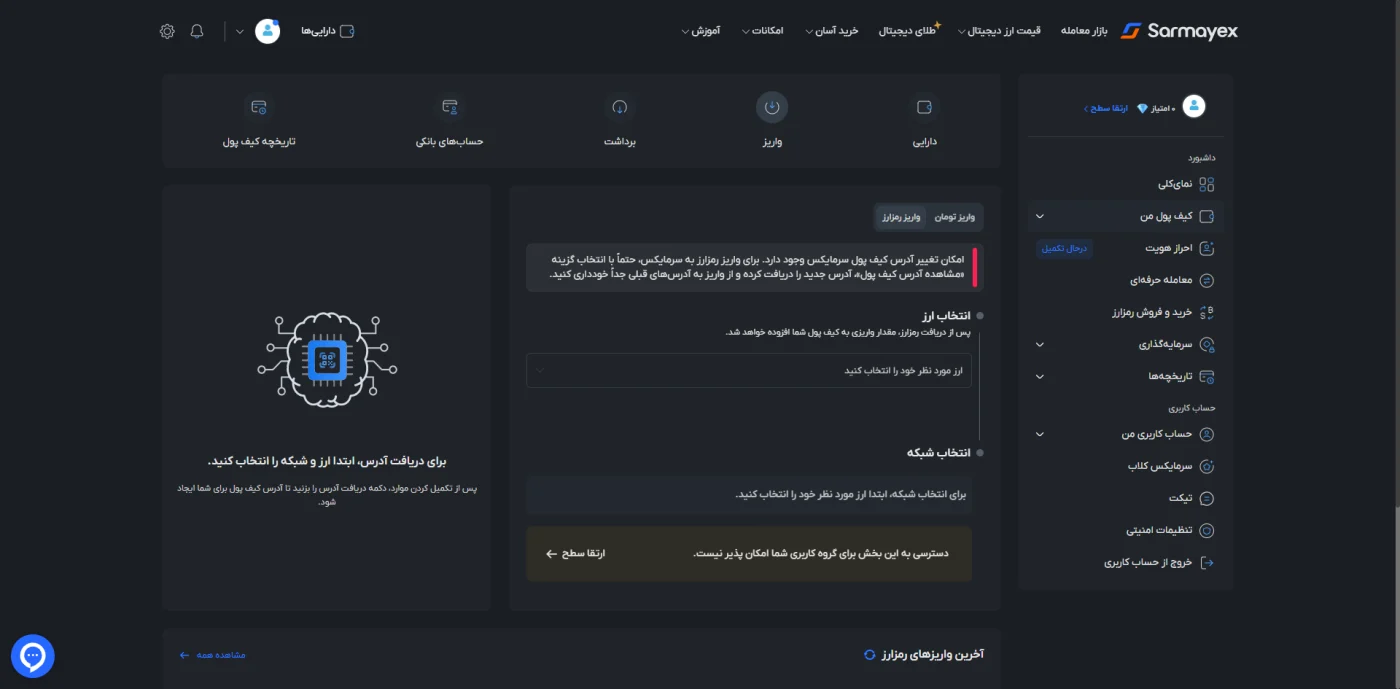Select the واریز deposit icon
Screen dimensions: 1400x689
[x=772, y=107]
